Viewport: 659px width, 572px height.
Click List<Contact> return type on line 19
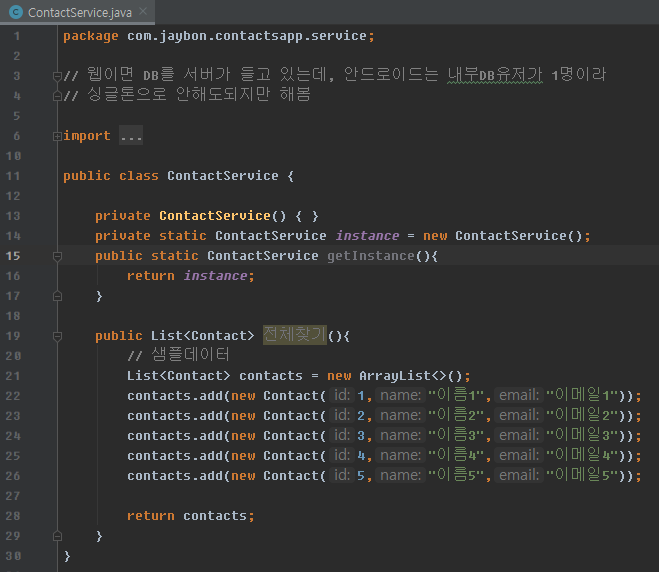pyautogui.click(x=203, y=336)
